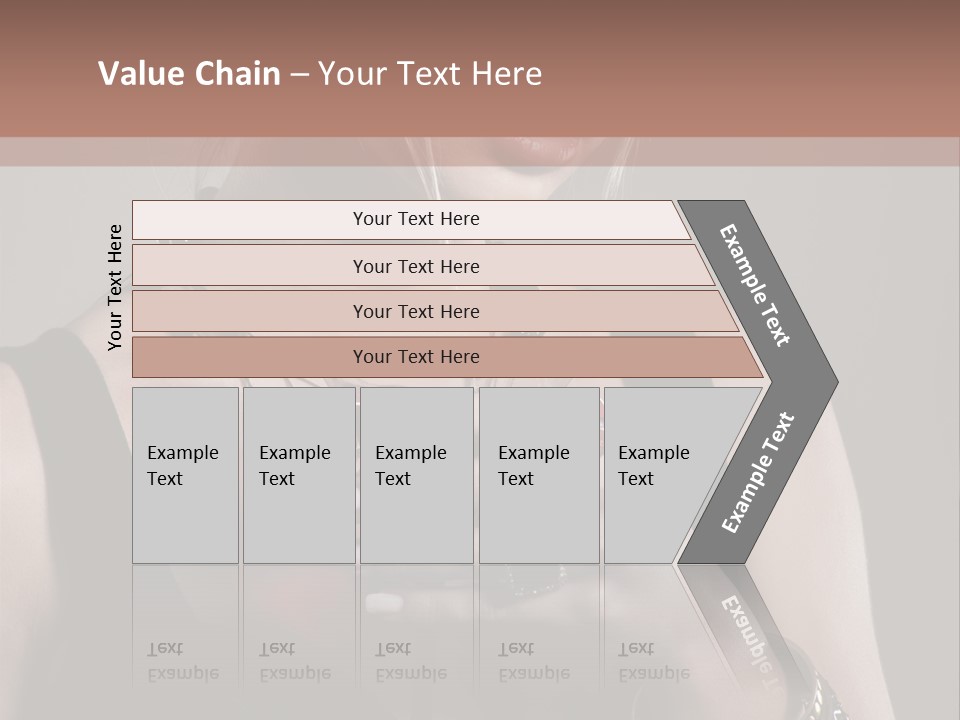The width and height of the screenshot is (960, 720).
Task: Click the bold "Value Chain" title text
Action: tap(189, 74)
